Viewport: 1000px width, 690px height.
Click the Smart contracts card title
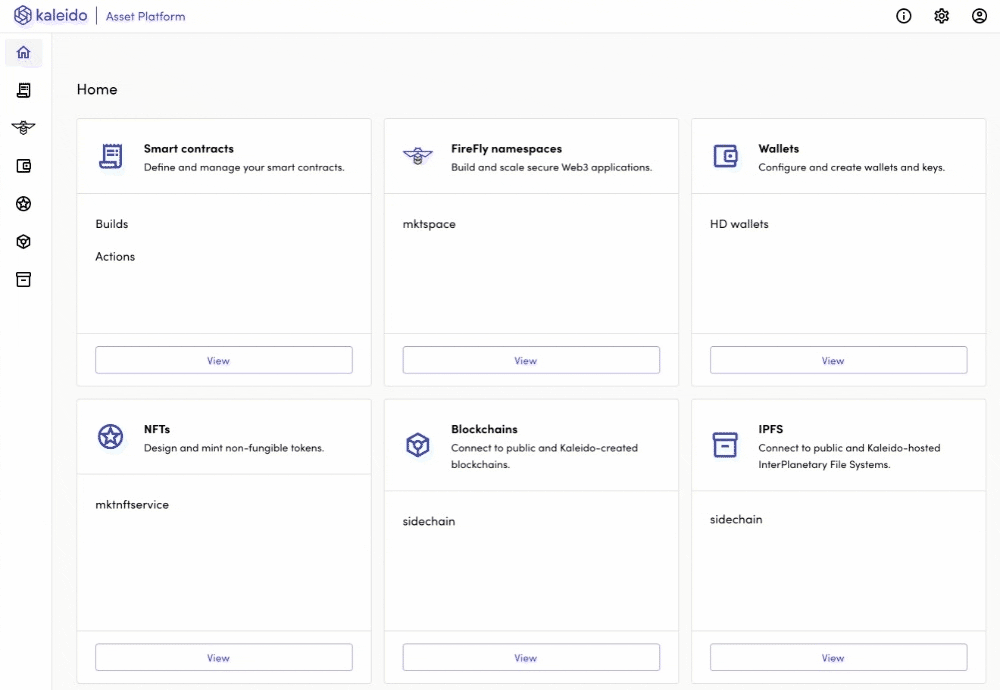pos(189,149)
